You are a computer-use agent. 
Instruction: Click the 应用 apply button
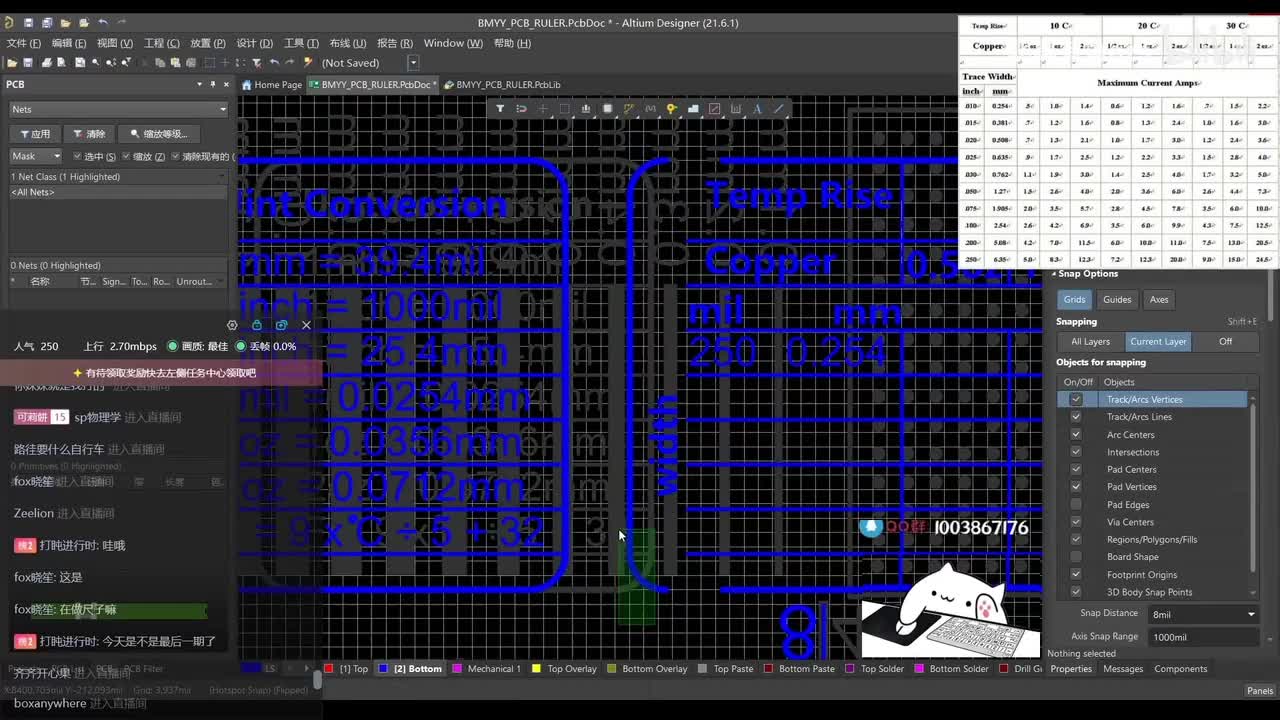[x=34, y=134]
